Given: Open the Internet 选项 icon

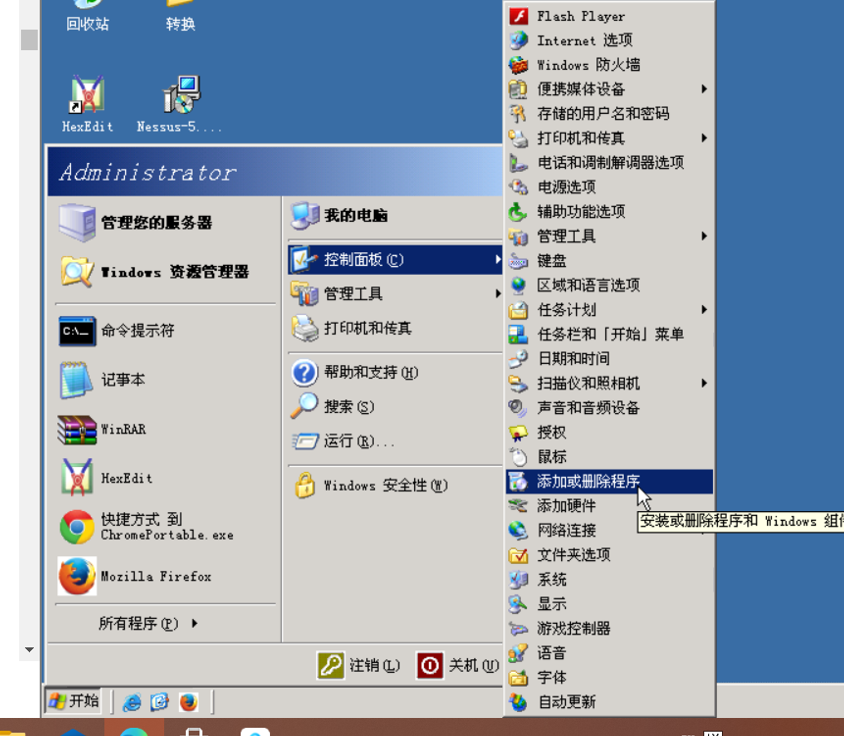Looking at the screenshot, I should pyautogui.click(x=519, y=40).
